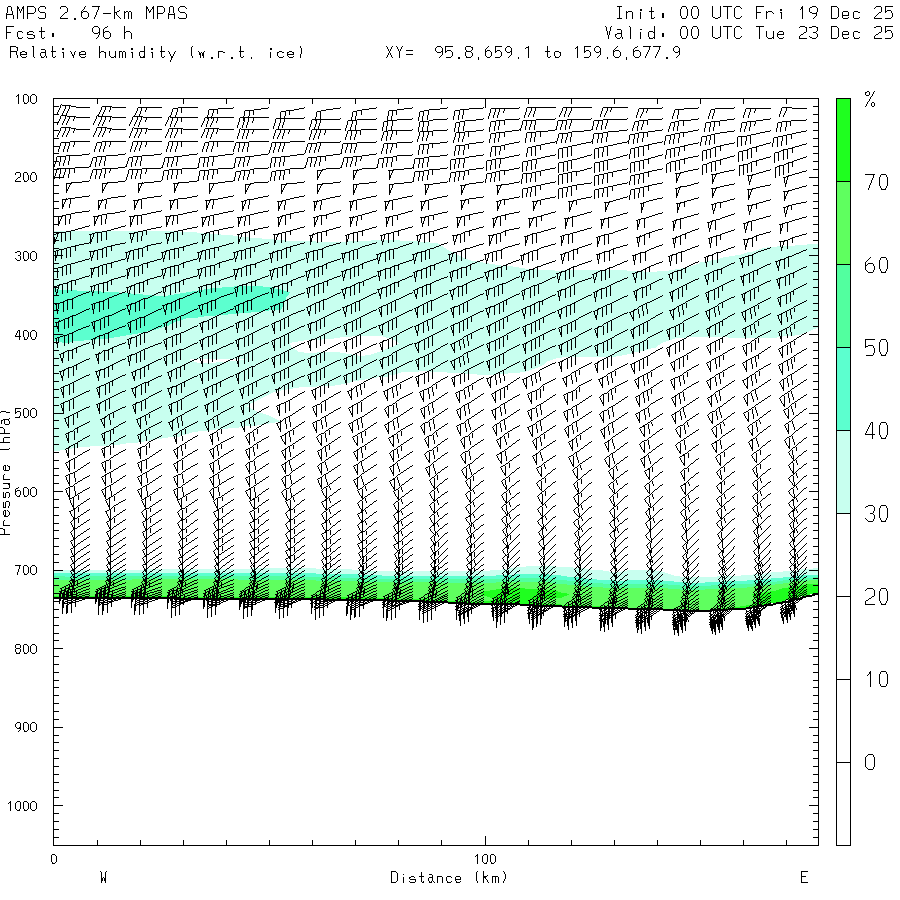
Task: Click the 300 hPa pressure axis label
Action: (26, 256)
